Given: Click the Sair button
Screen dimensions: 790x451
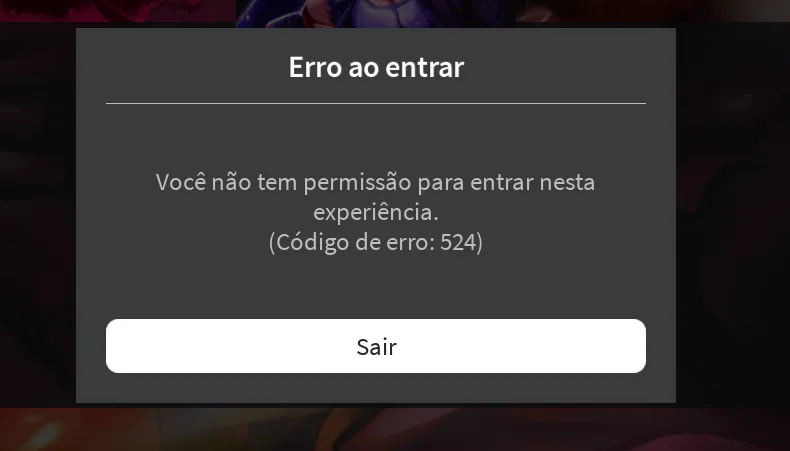Looking at the screenshot, I should [x=376, y=346].
